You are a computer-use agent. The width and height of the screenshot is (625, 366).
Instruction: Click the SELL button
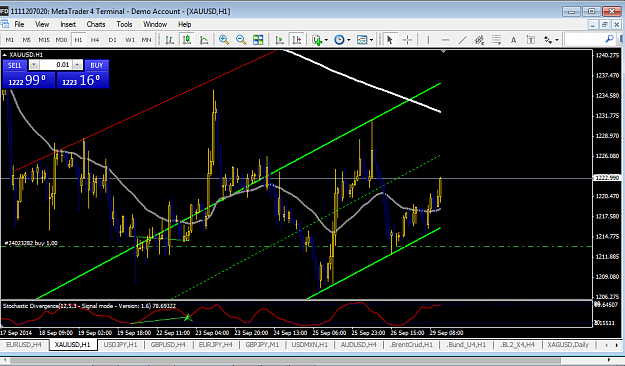pyautogui.click(x=15, y=65)
